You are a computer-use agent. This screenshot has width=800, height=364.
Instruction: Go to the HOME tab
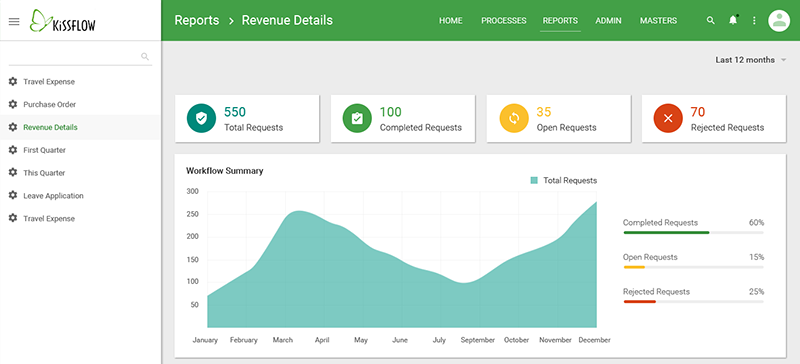451,21
